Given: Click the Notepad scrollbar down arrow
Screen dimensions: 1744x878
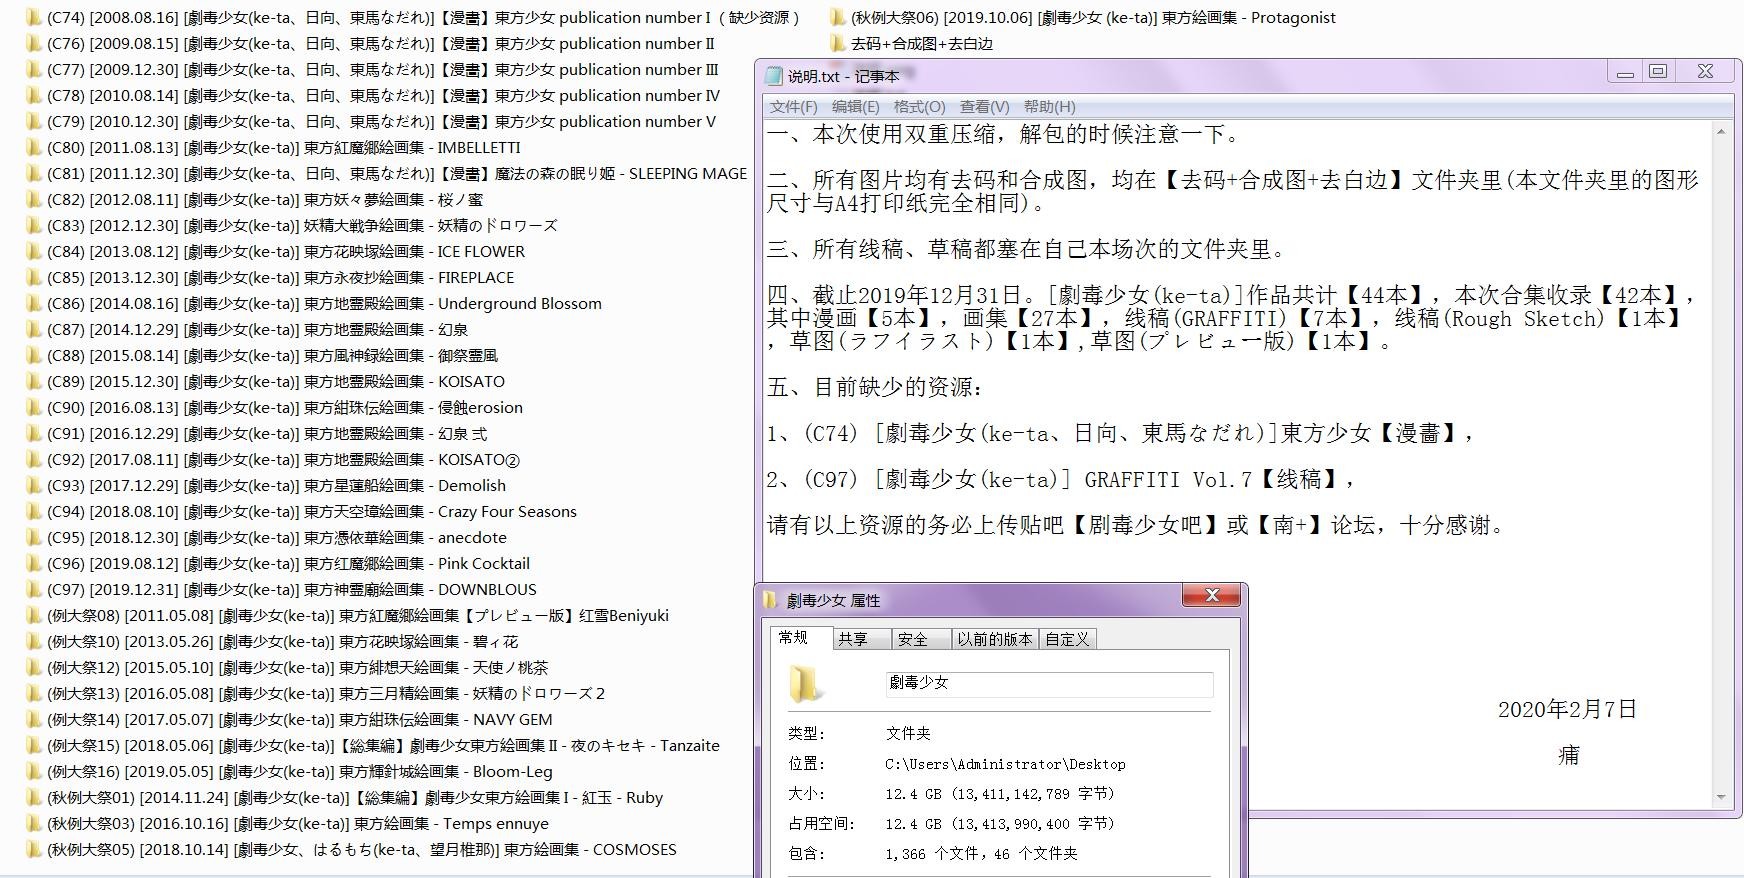Looking at the screenshot, I should pos(1721,798).
